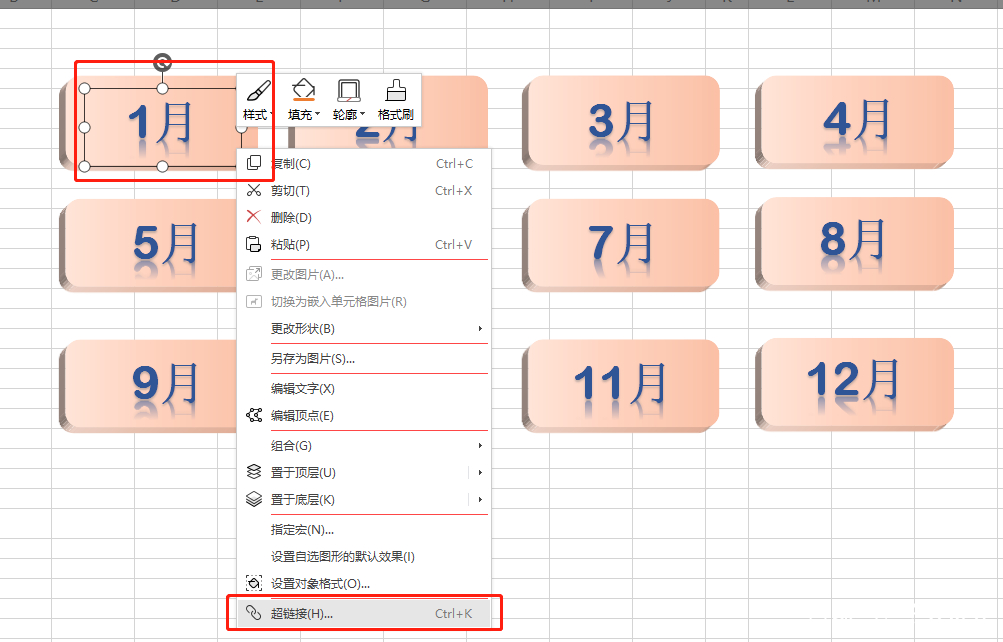Viewport: 1003px width, 642px height.
Task: Select 另存为图片(S)... menu entry
Action: point(363,358)
